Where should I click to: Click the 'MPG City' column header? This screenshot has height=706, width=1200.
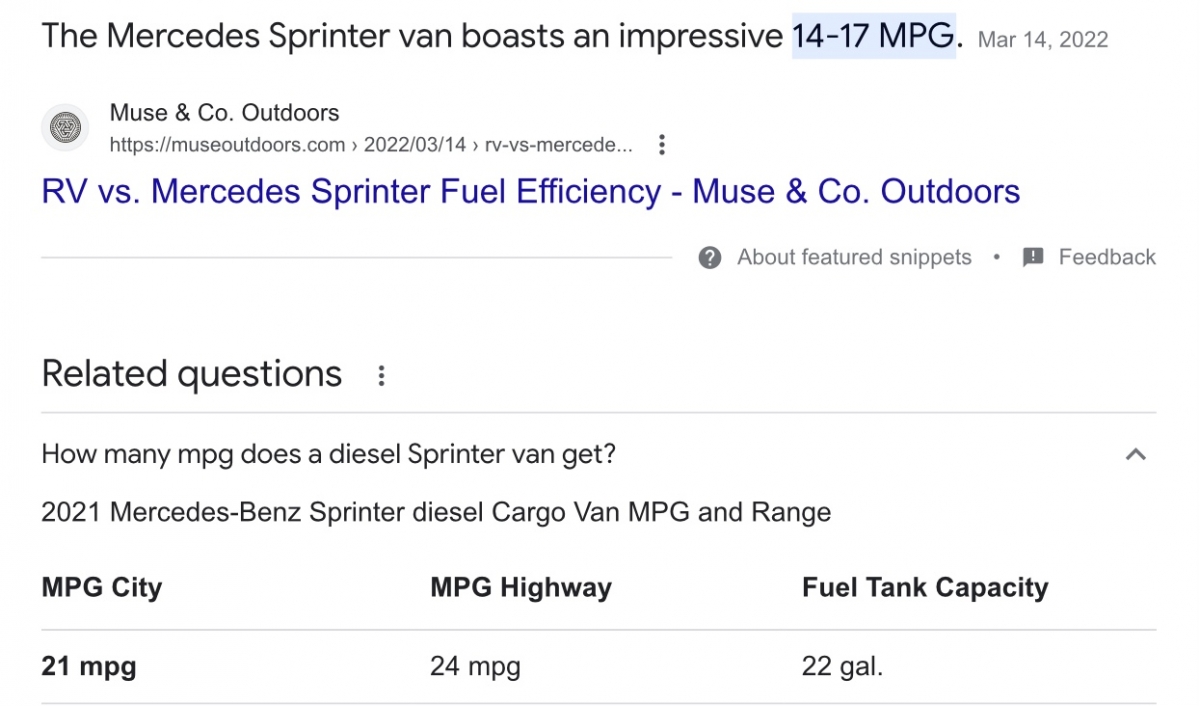[101, 587]
